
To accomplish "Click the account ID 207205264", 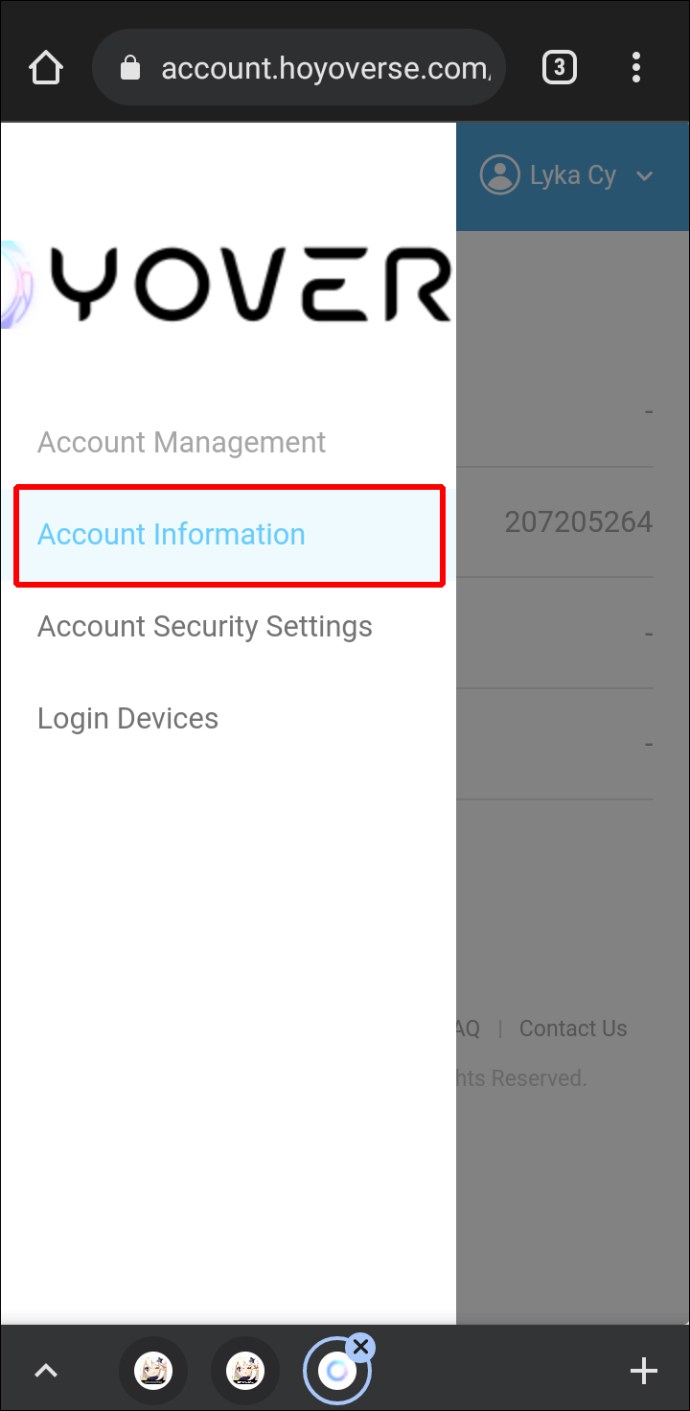I will pyautogui.click(x=578, y=522).
